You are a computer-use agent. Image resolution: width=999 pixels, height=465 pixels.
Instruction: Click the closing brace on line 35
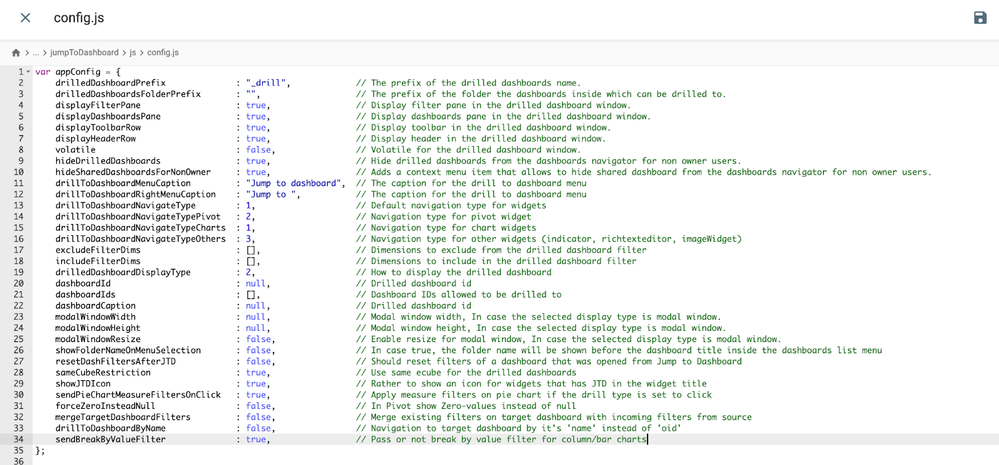(x=38, y=450)
